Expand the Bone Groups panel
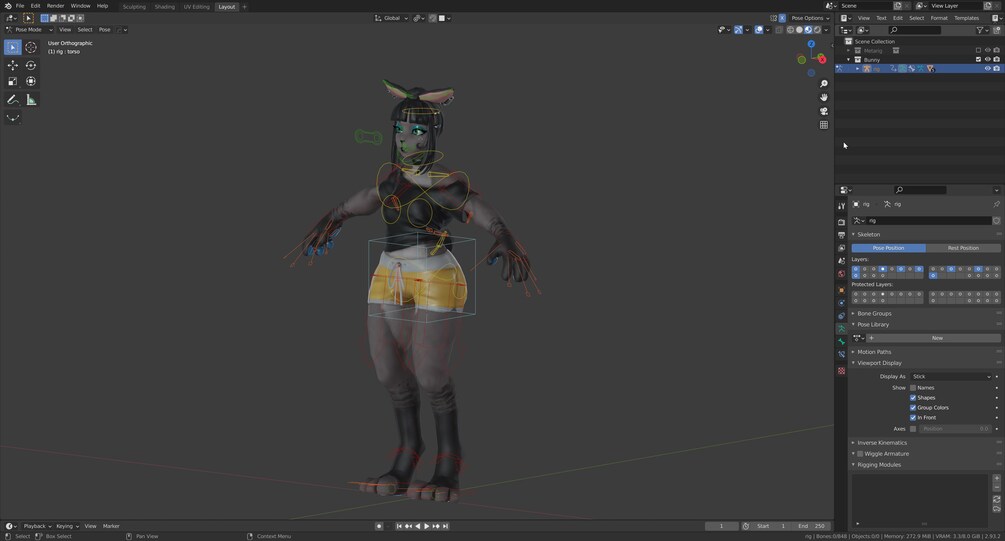1005x541 pixels. [874, 313]
